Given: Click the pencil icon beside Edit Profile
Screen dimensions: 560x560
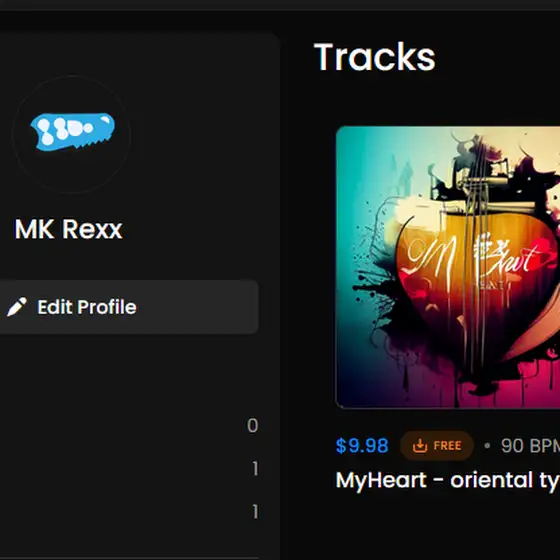Looking at the screenshot, I should (x=17, y=307).
